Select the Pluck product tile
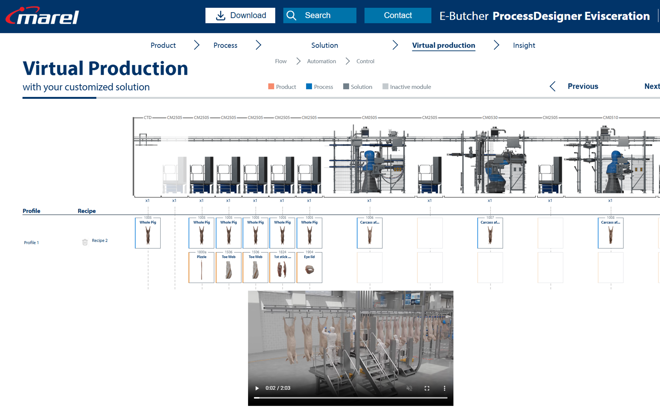This screenshot has width=660, height=410. click(201, 268)
